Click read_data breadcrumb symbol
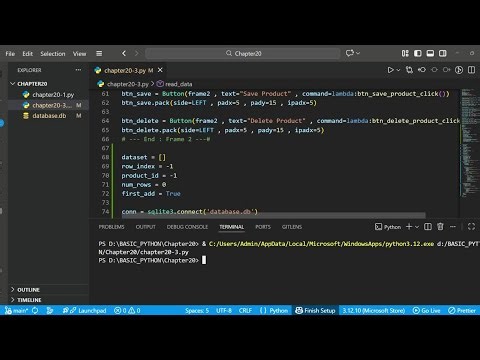Screen dimensions: 480x360 175,84
